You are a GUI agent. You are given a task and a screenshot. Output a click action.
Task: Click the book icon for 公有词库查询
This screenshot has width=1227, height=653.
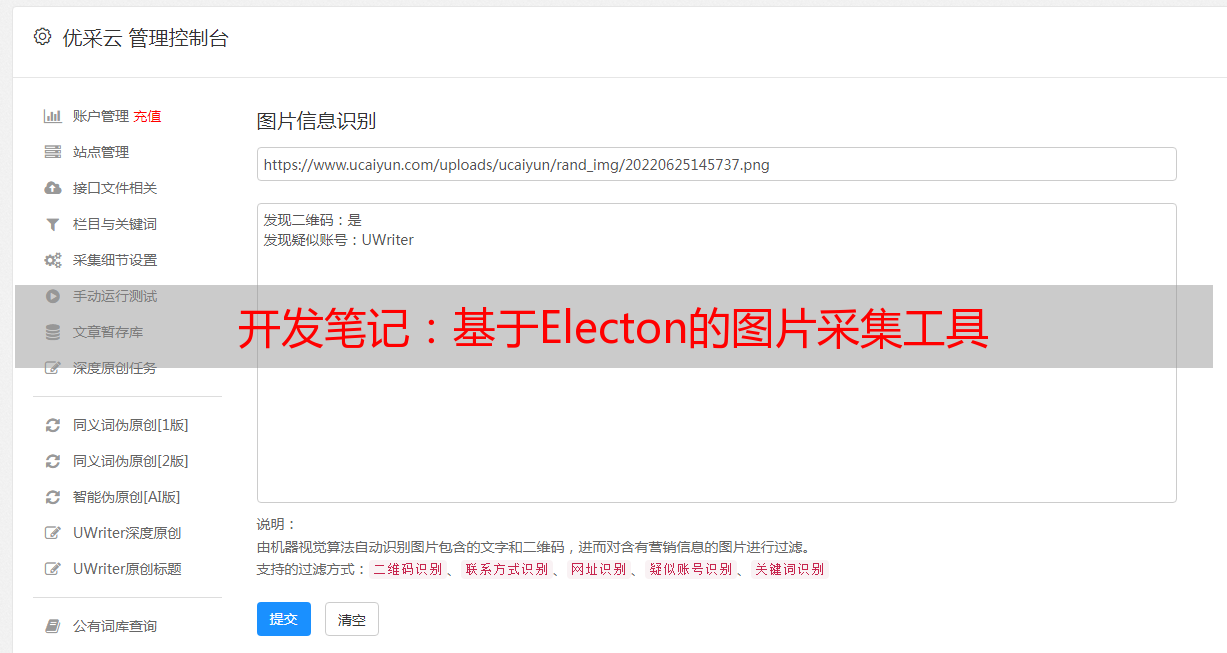tap(53, 626)
